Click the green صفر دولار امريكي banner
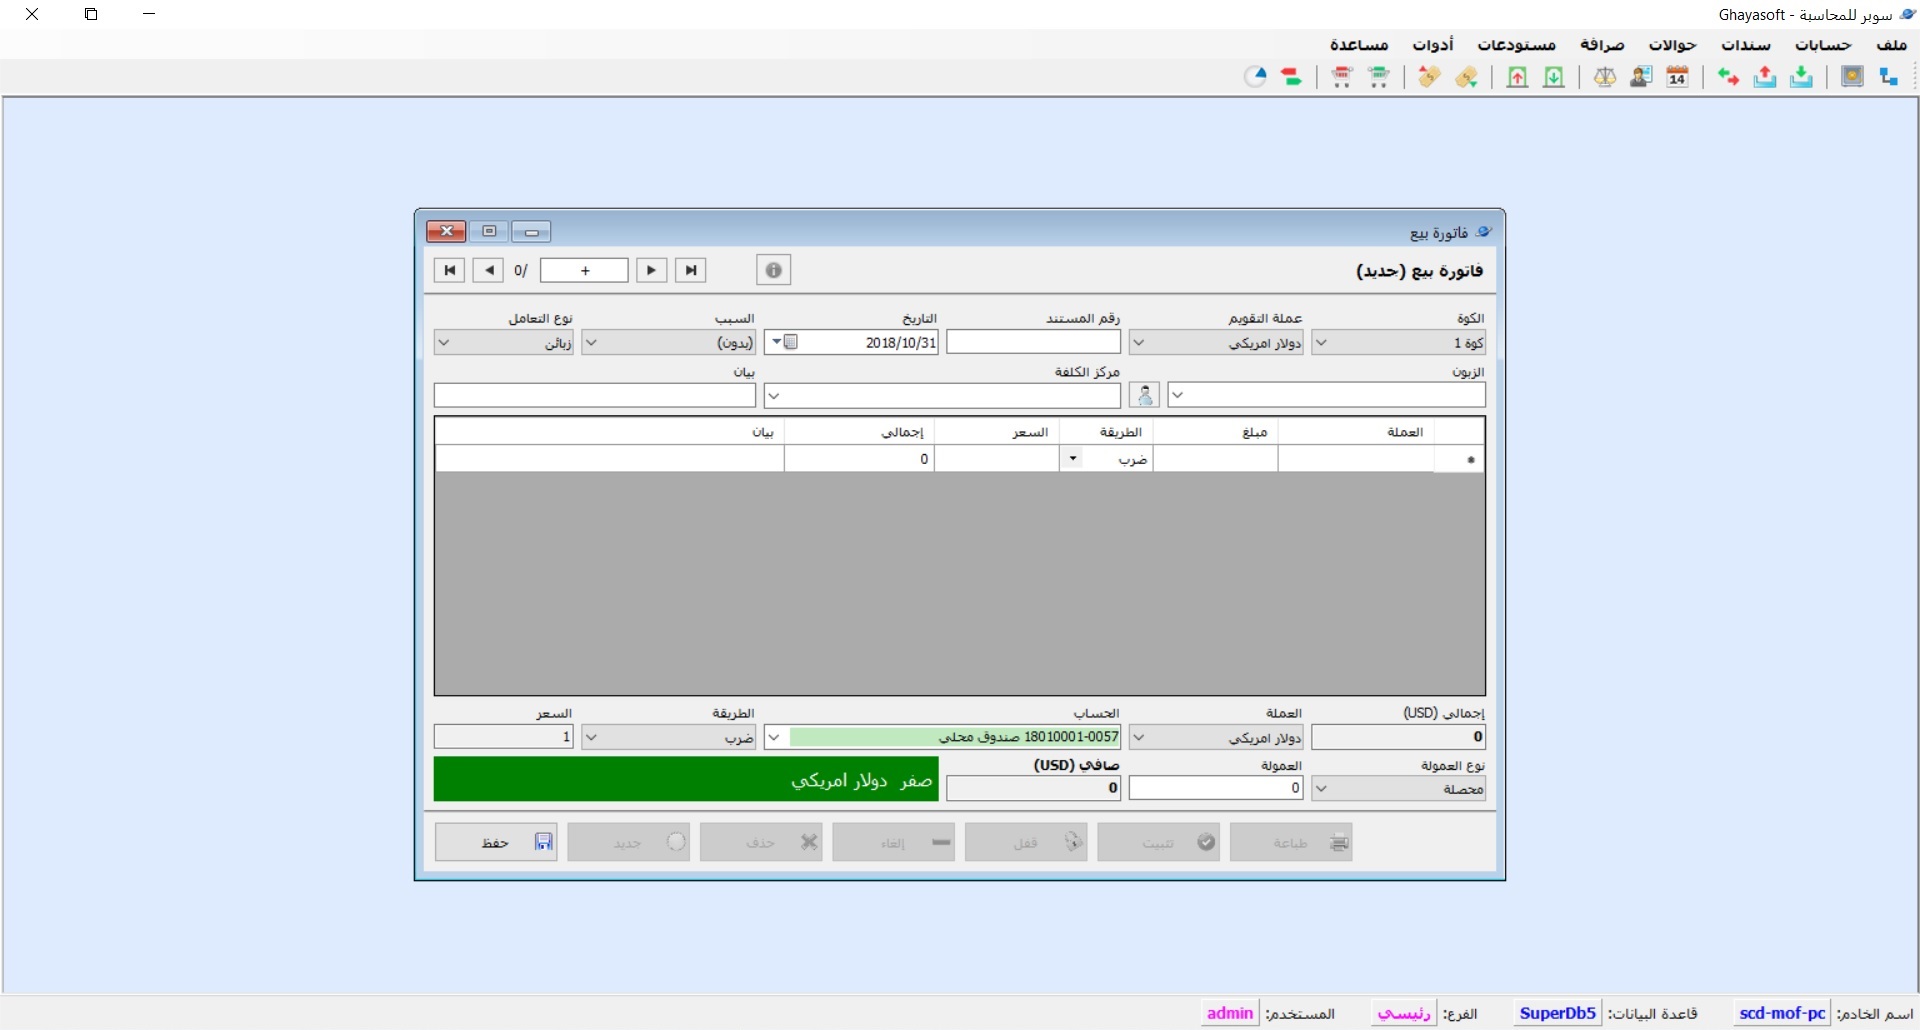The width and height of the screenshot is (1920, 1030). pos(686,779)
